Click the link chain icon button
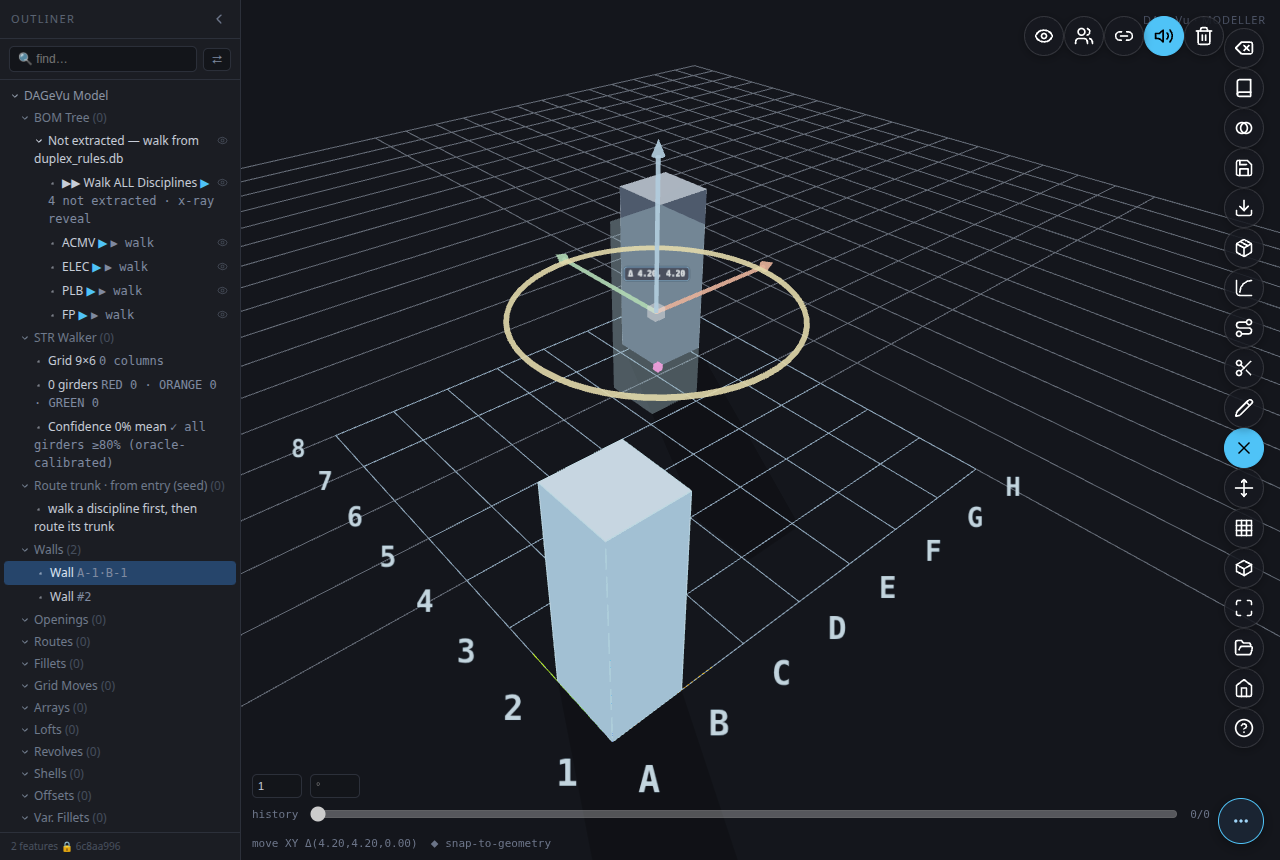The width and height of the screenshot is (1280, 860). coord(1124,36)
